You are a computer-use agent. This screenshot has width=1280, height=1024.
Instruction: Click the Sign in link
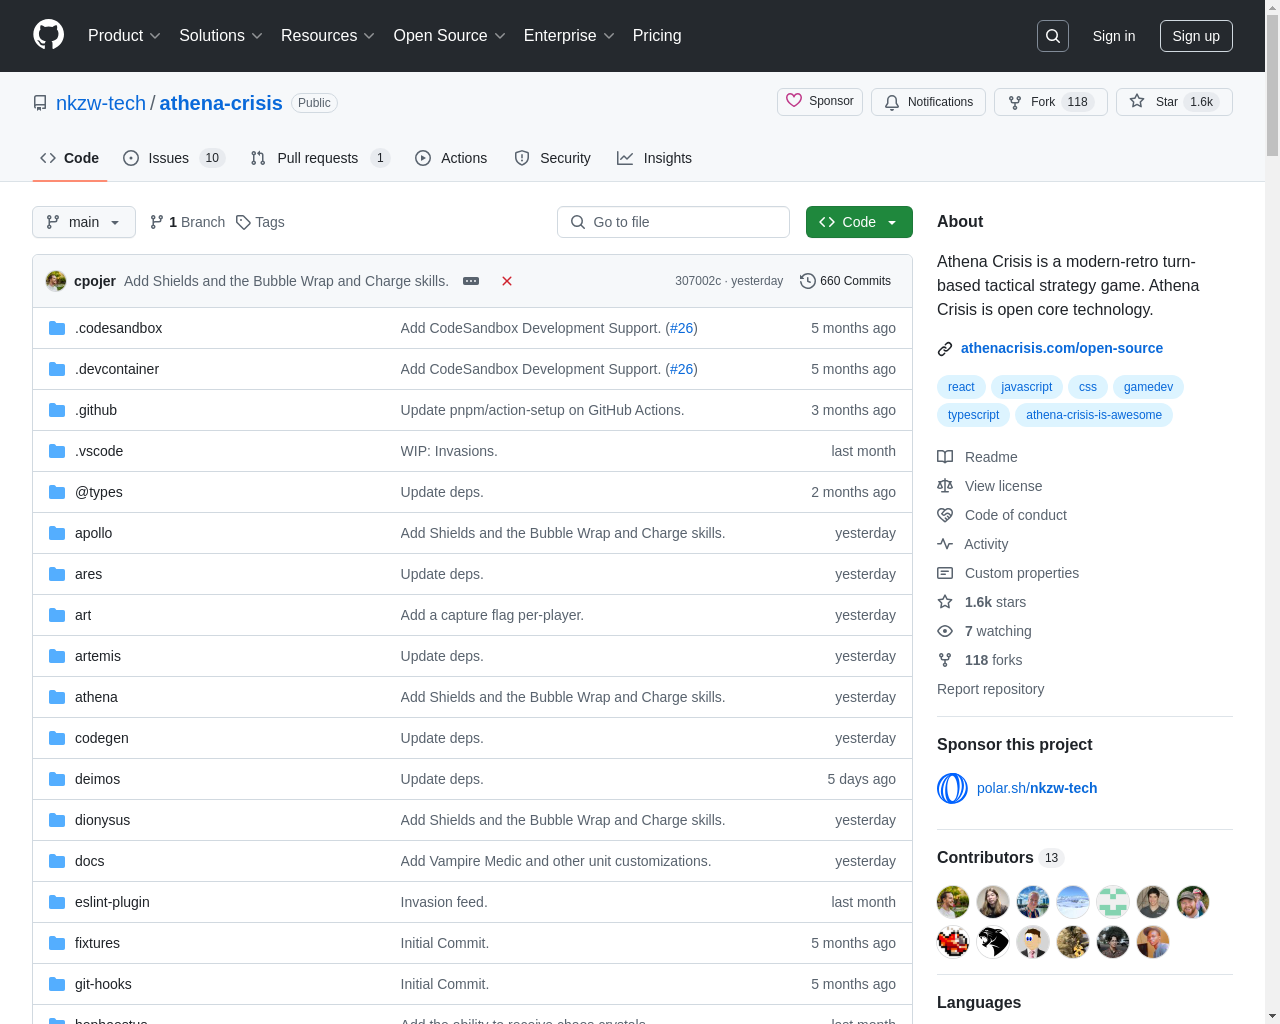pyautogui.click(x=1114, y=36)
